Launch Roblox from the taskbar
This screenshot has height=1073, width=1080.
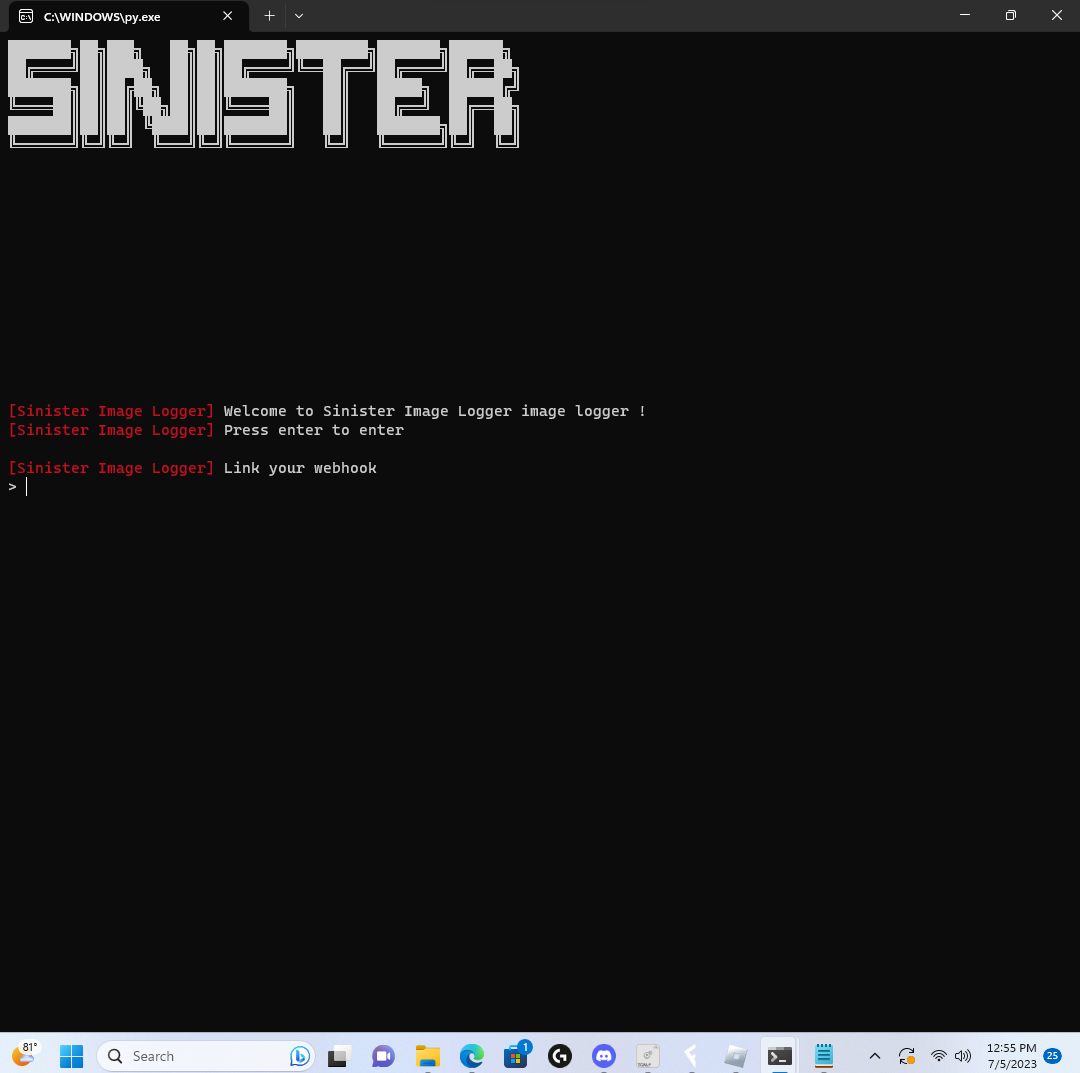pyautogui.click(x=735, y=1055)
